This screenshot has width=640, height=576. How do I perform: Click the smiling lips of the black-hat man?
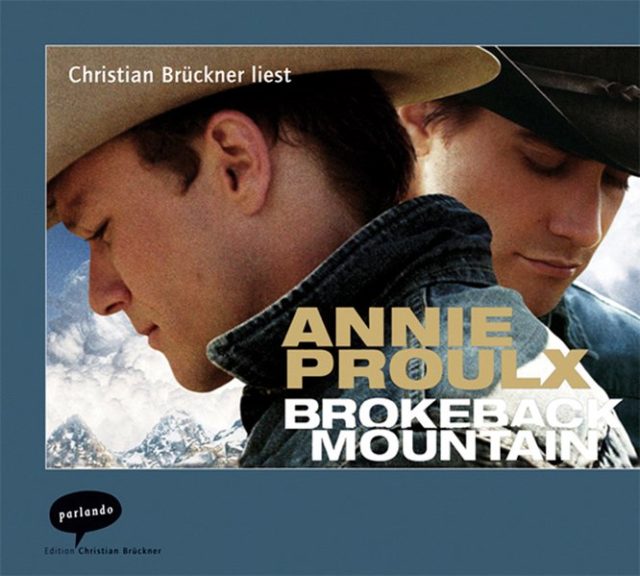(x=545, y=262)
